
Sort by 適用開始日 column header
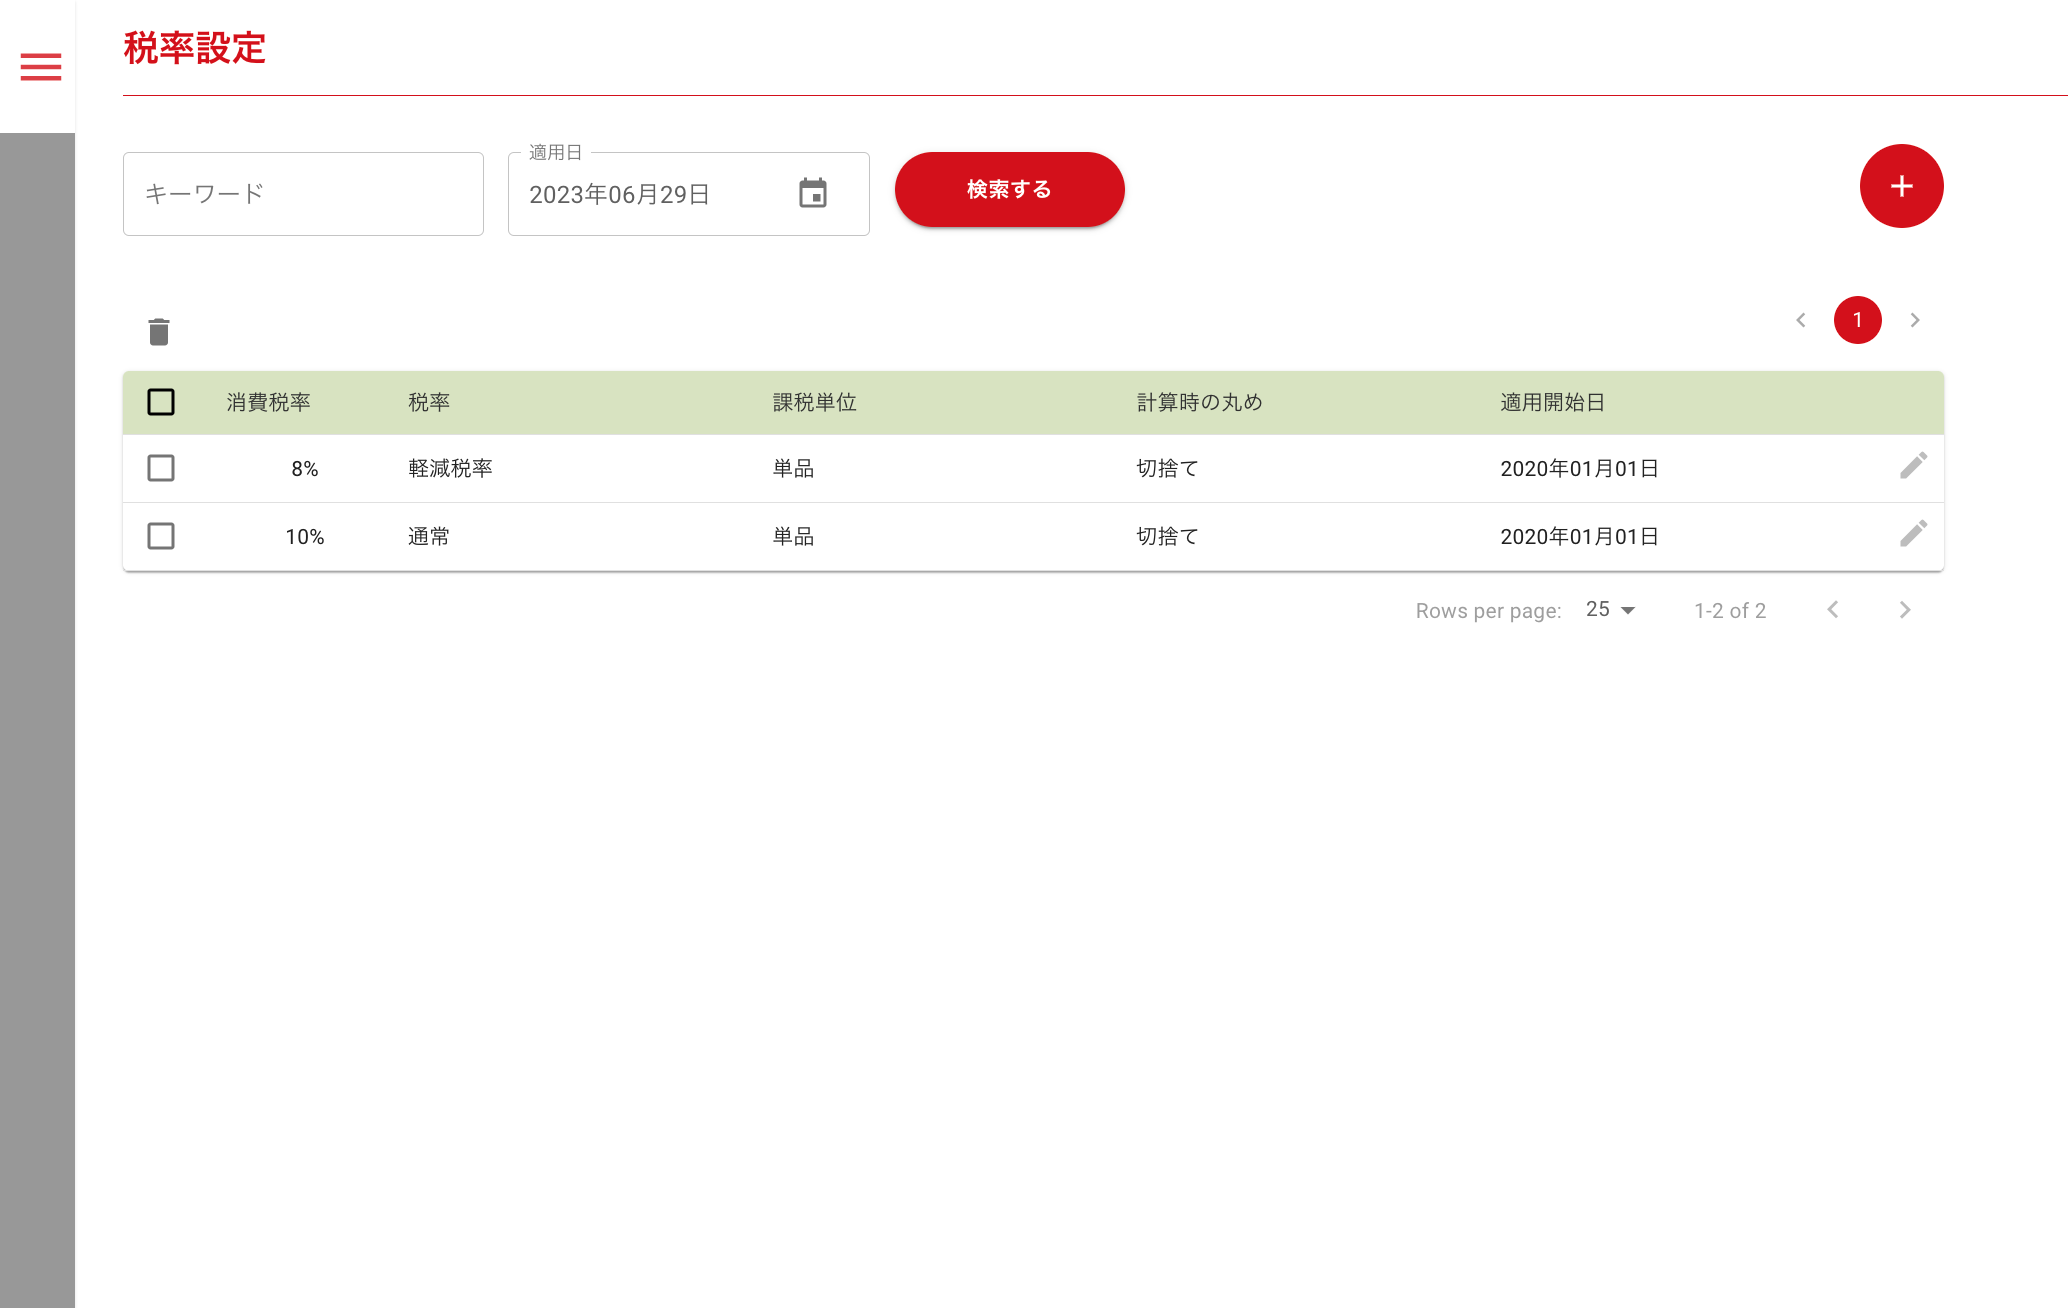pyautogui.click(x=1552, y=402)
